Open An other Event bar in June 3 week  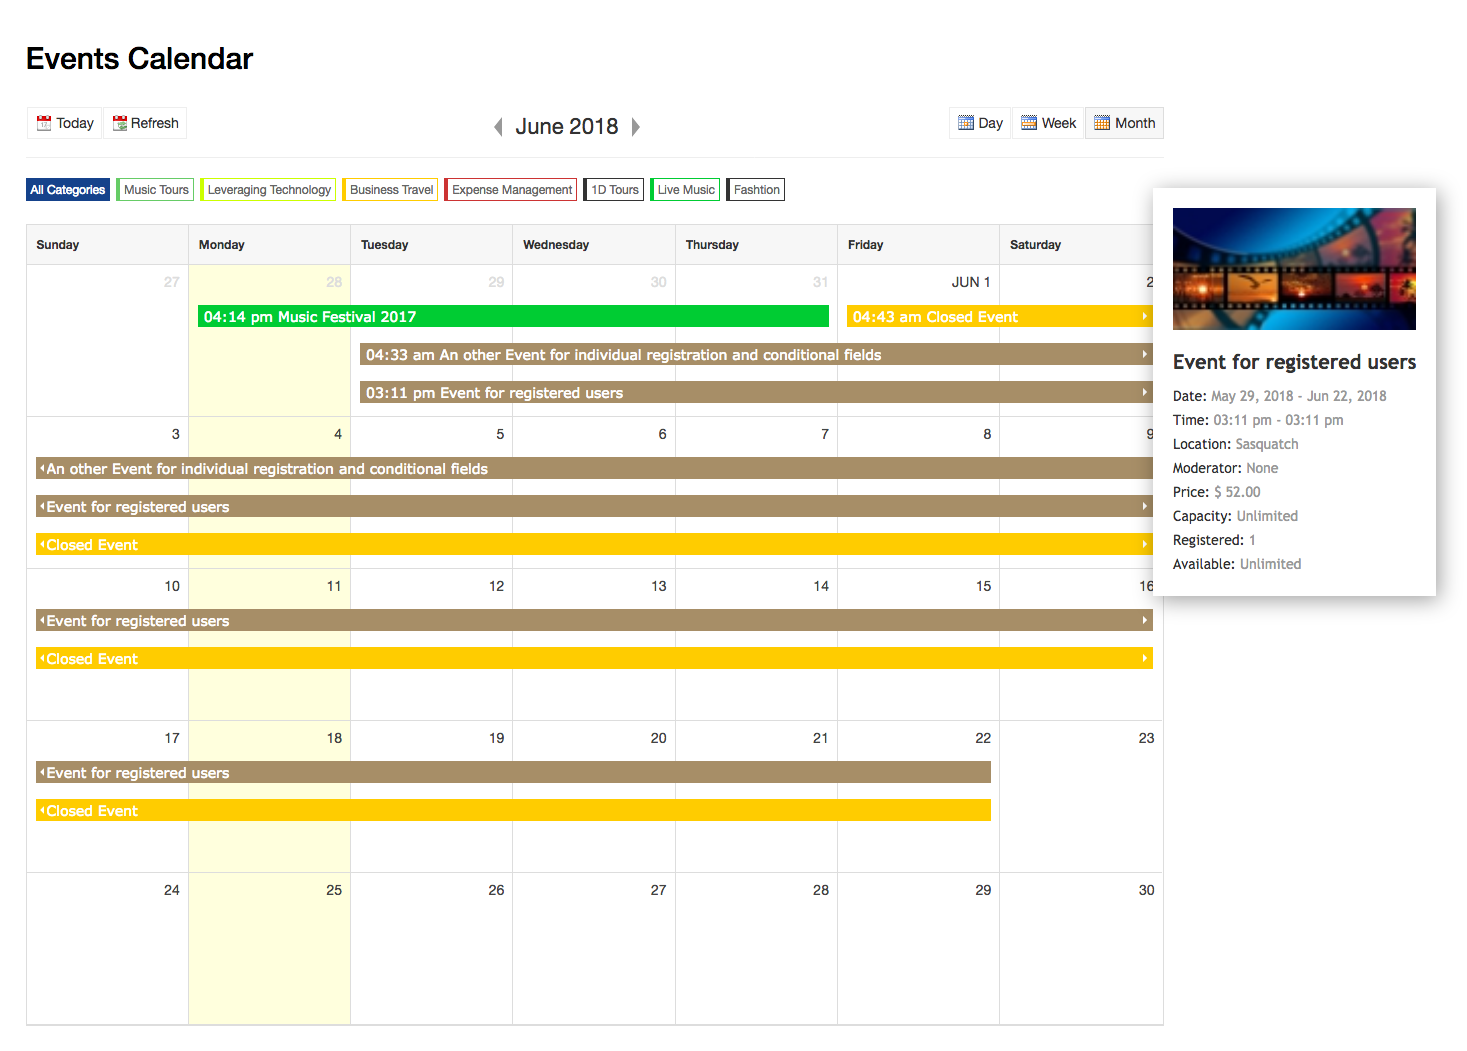click(594, 469)
